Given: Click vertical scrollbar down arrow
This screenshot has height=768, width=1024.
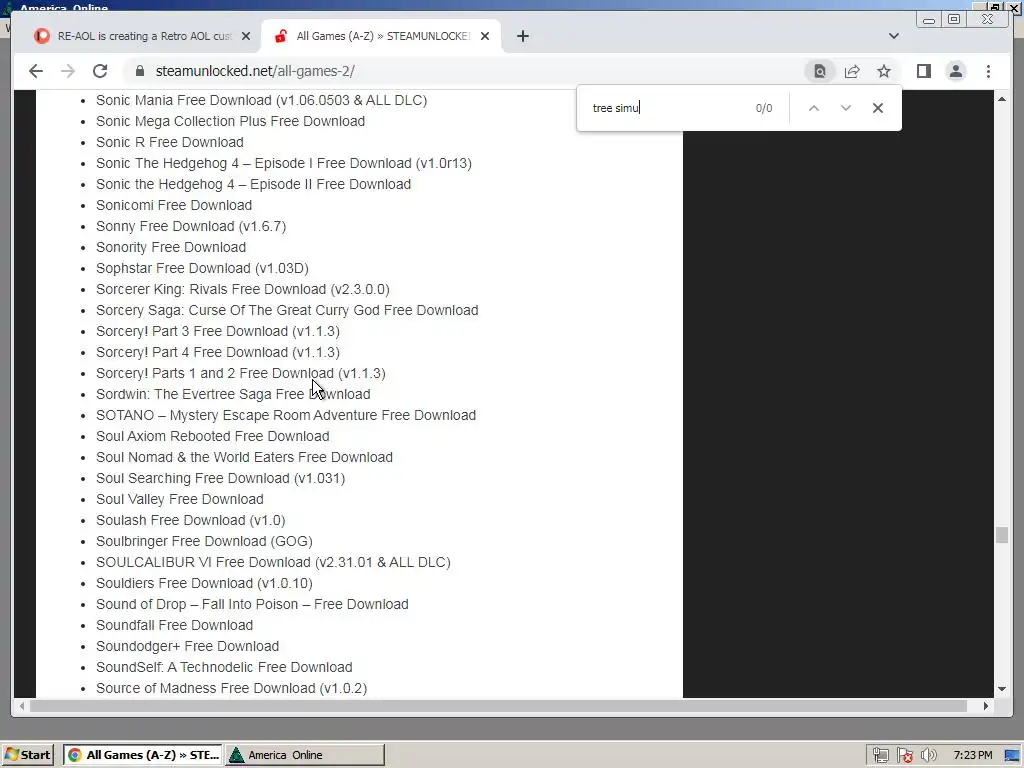Looking at the screenshot, I should coord(1002,689).
